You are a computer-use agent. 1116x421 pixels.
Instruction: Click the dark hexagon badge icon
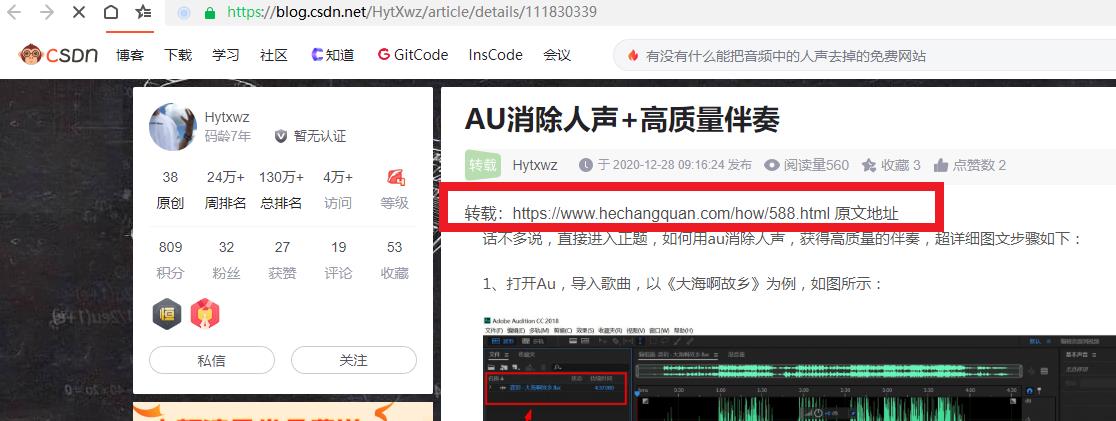[x=167, y=314]
